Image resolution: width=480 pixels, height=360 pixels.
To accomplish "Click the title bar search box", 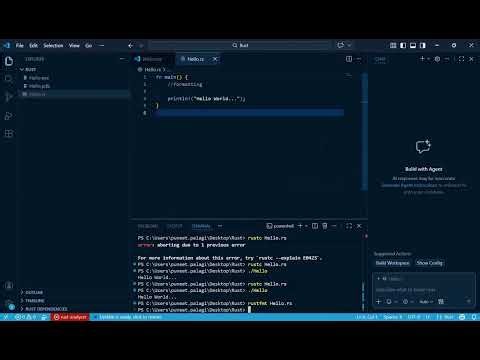I will (240, 45).
